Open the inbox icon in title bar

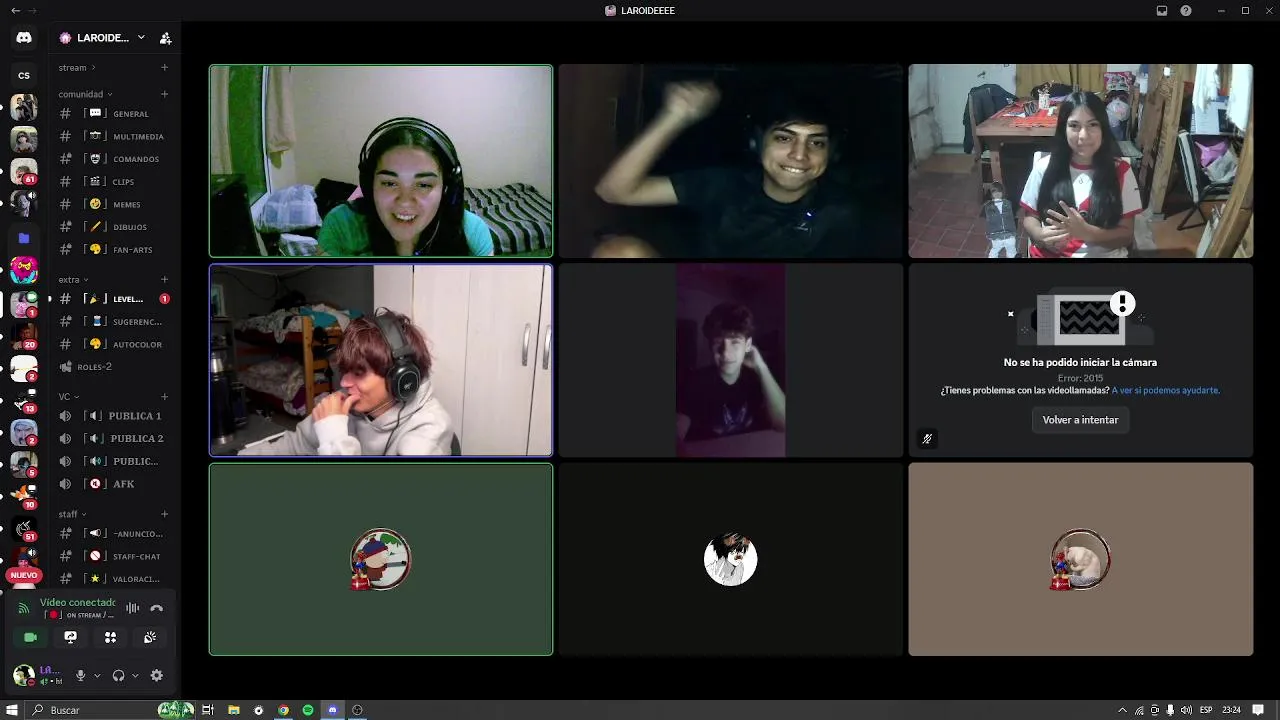coord(1162,10)
